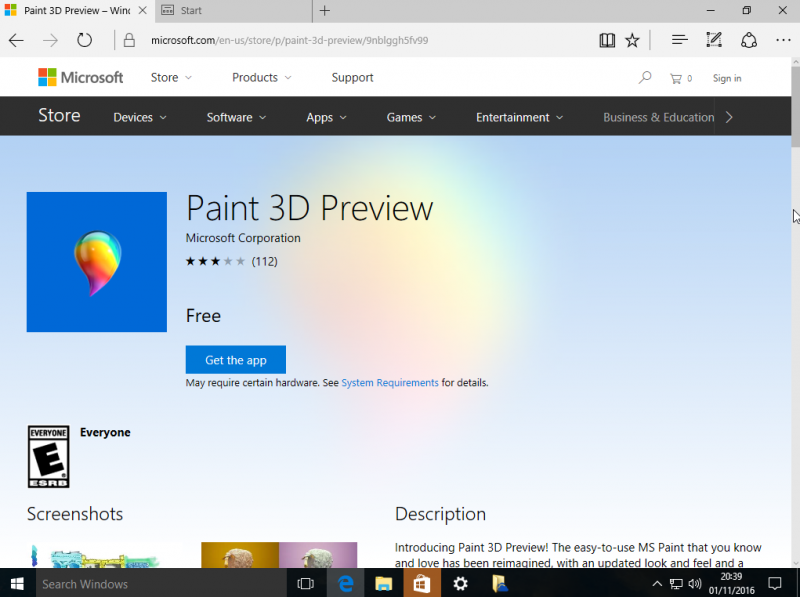This screenshot has width=800, height=597.
Task: Open the Edge Hub icon
Action: pyautogui.click(x=680, y=40)
